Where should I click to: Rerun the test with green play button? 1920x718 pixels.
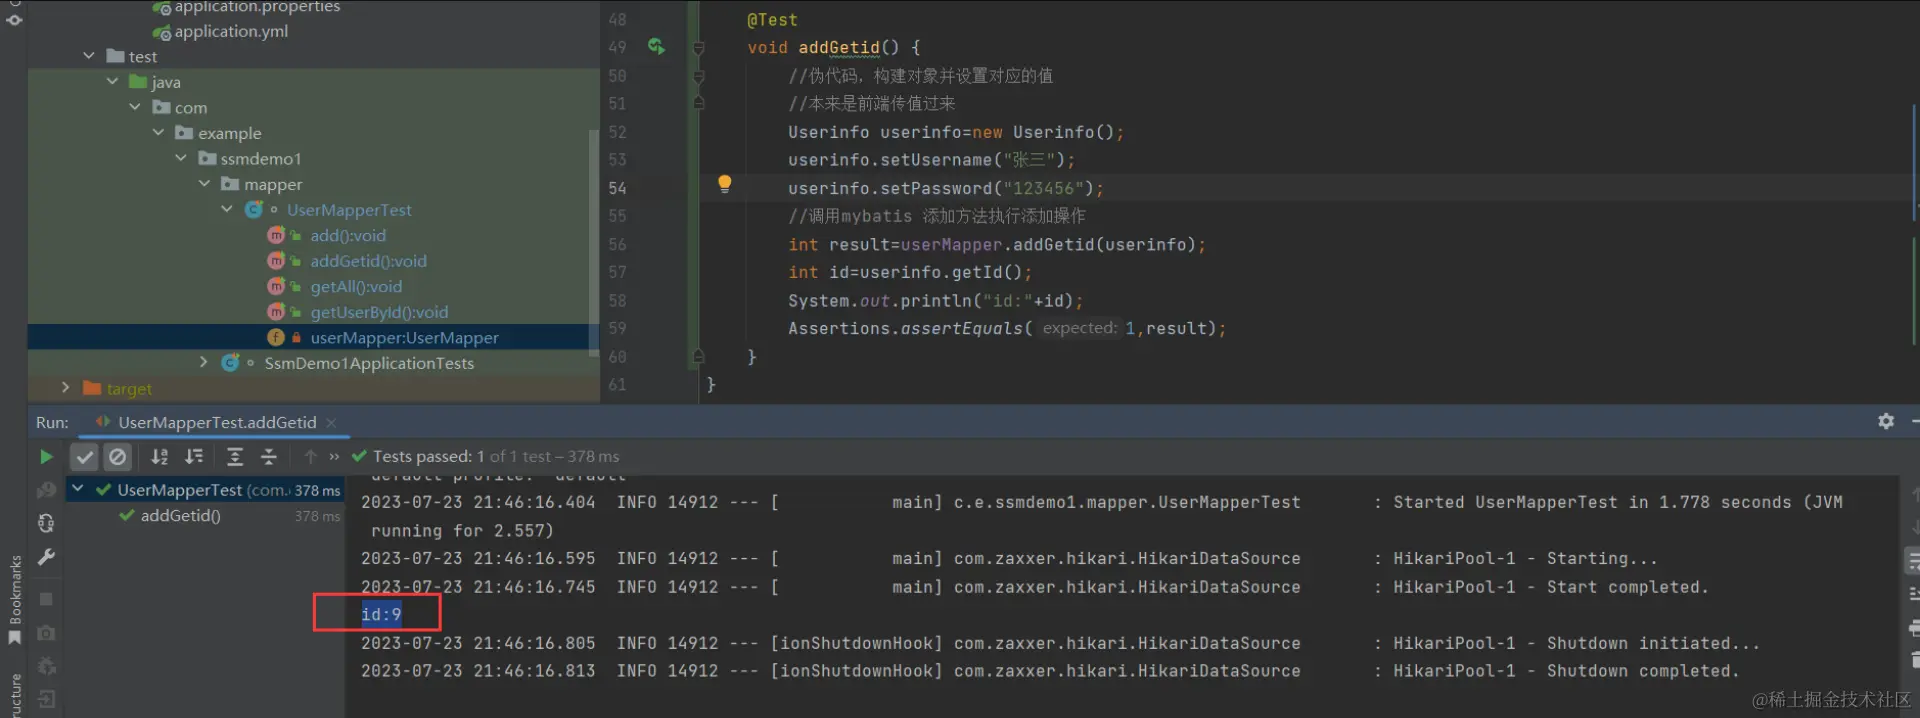pos(46,457)
